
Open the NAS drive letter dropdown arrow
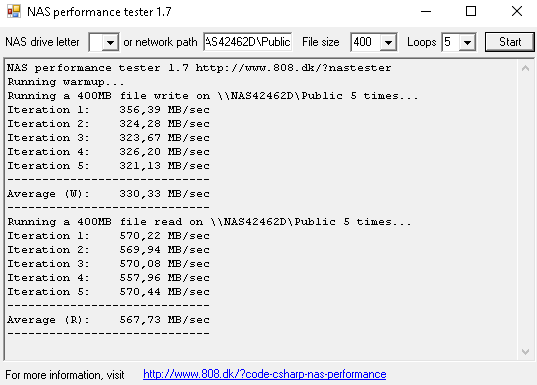point(110,42)
